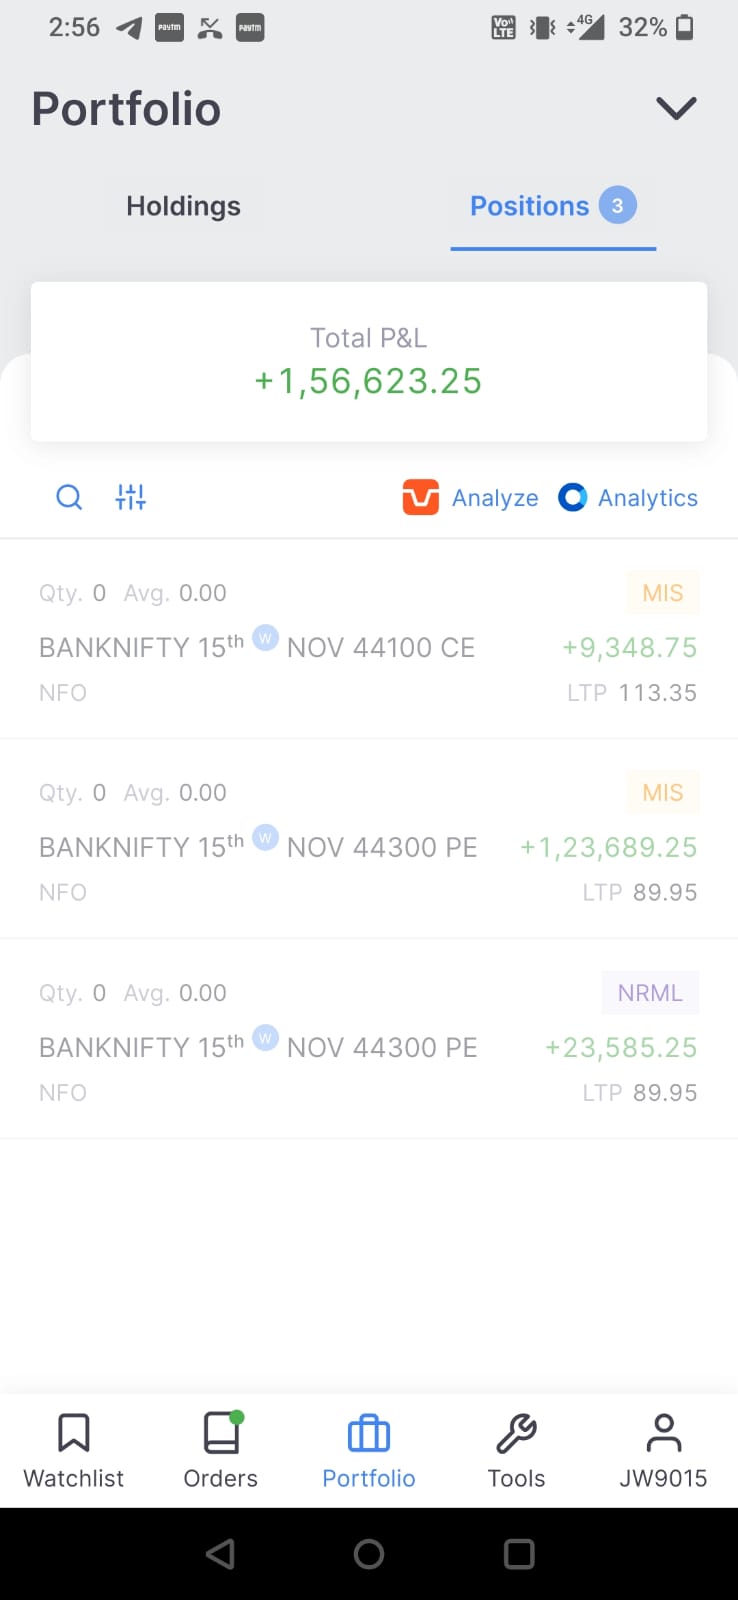Open the NRML BANKNIFTY 44300 PE position
Image resolution: width=738 pixels, height=1600 pixels.
(x=369, y=1040)
